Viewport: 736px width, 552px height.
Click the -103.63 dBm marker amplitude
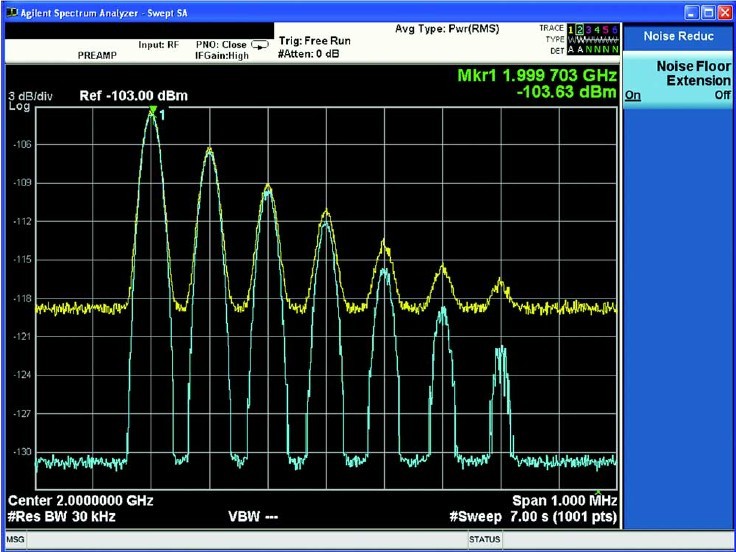(x=567, y=92)
